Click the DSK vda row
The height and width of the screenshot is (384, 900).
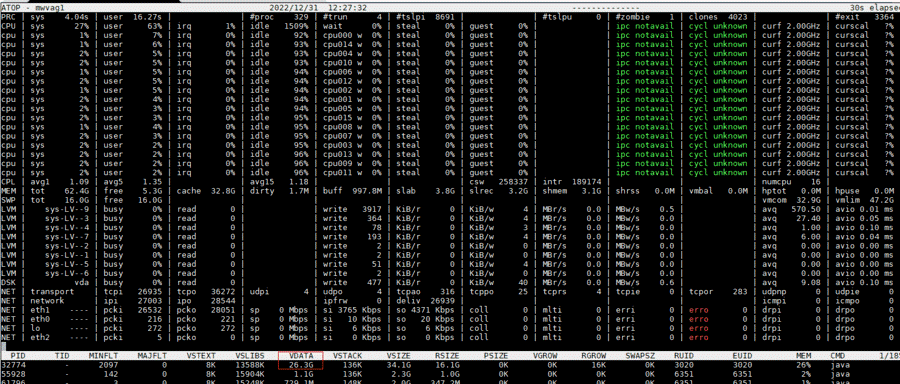450,282
